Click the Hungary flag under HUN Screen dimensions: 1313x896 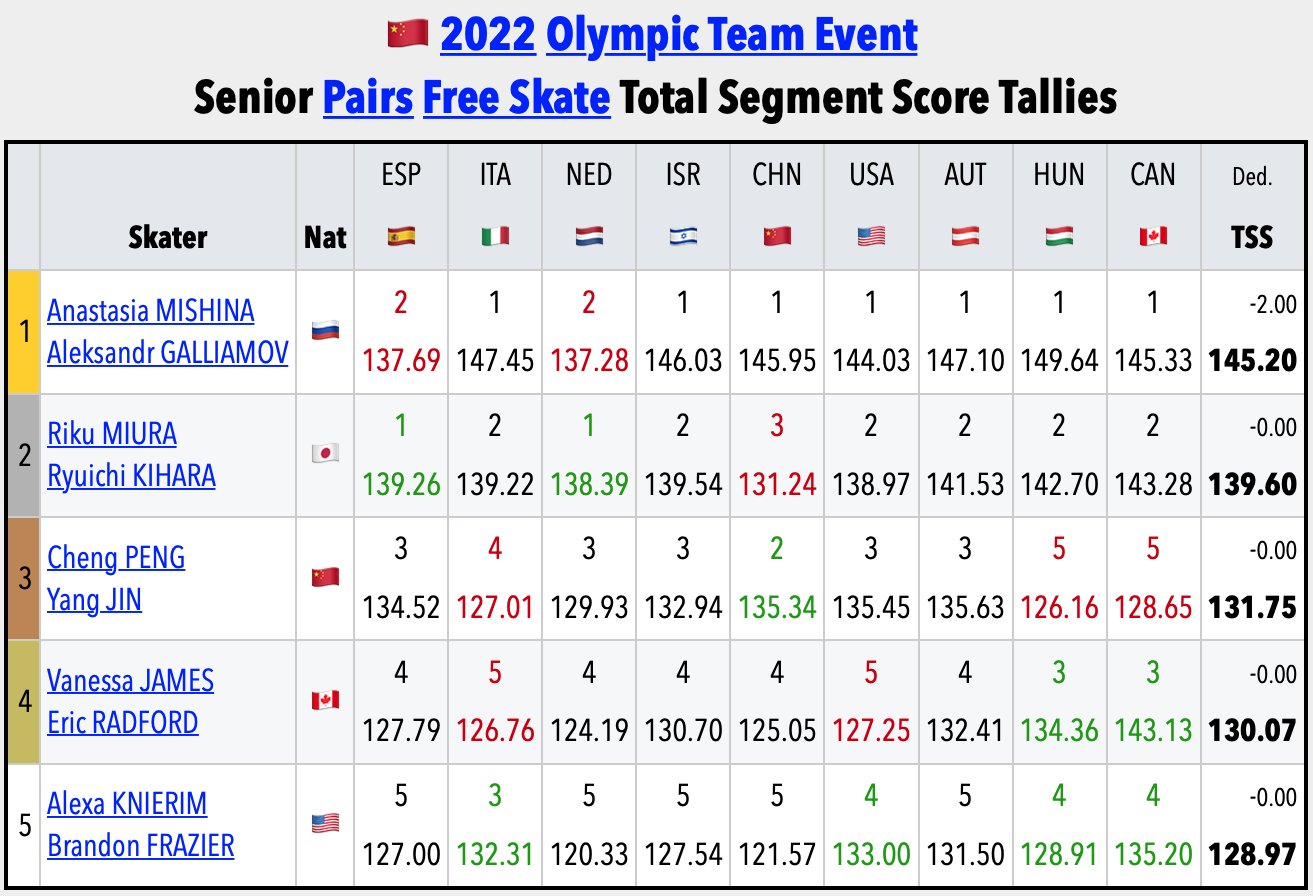point(1059,236)
